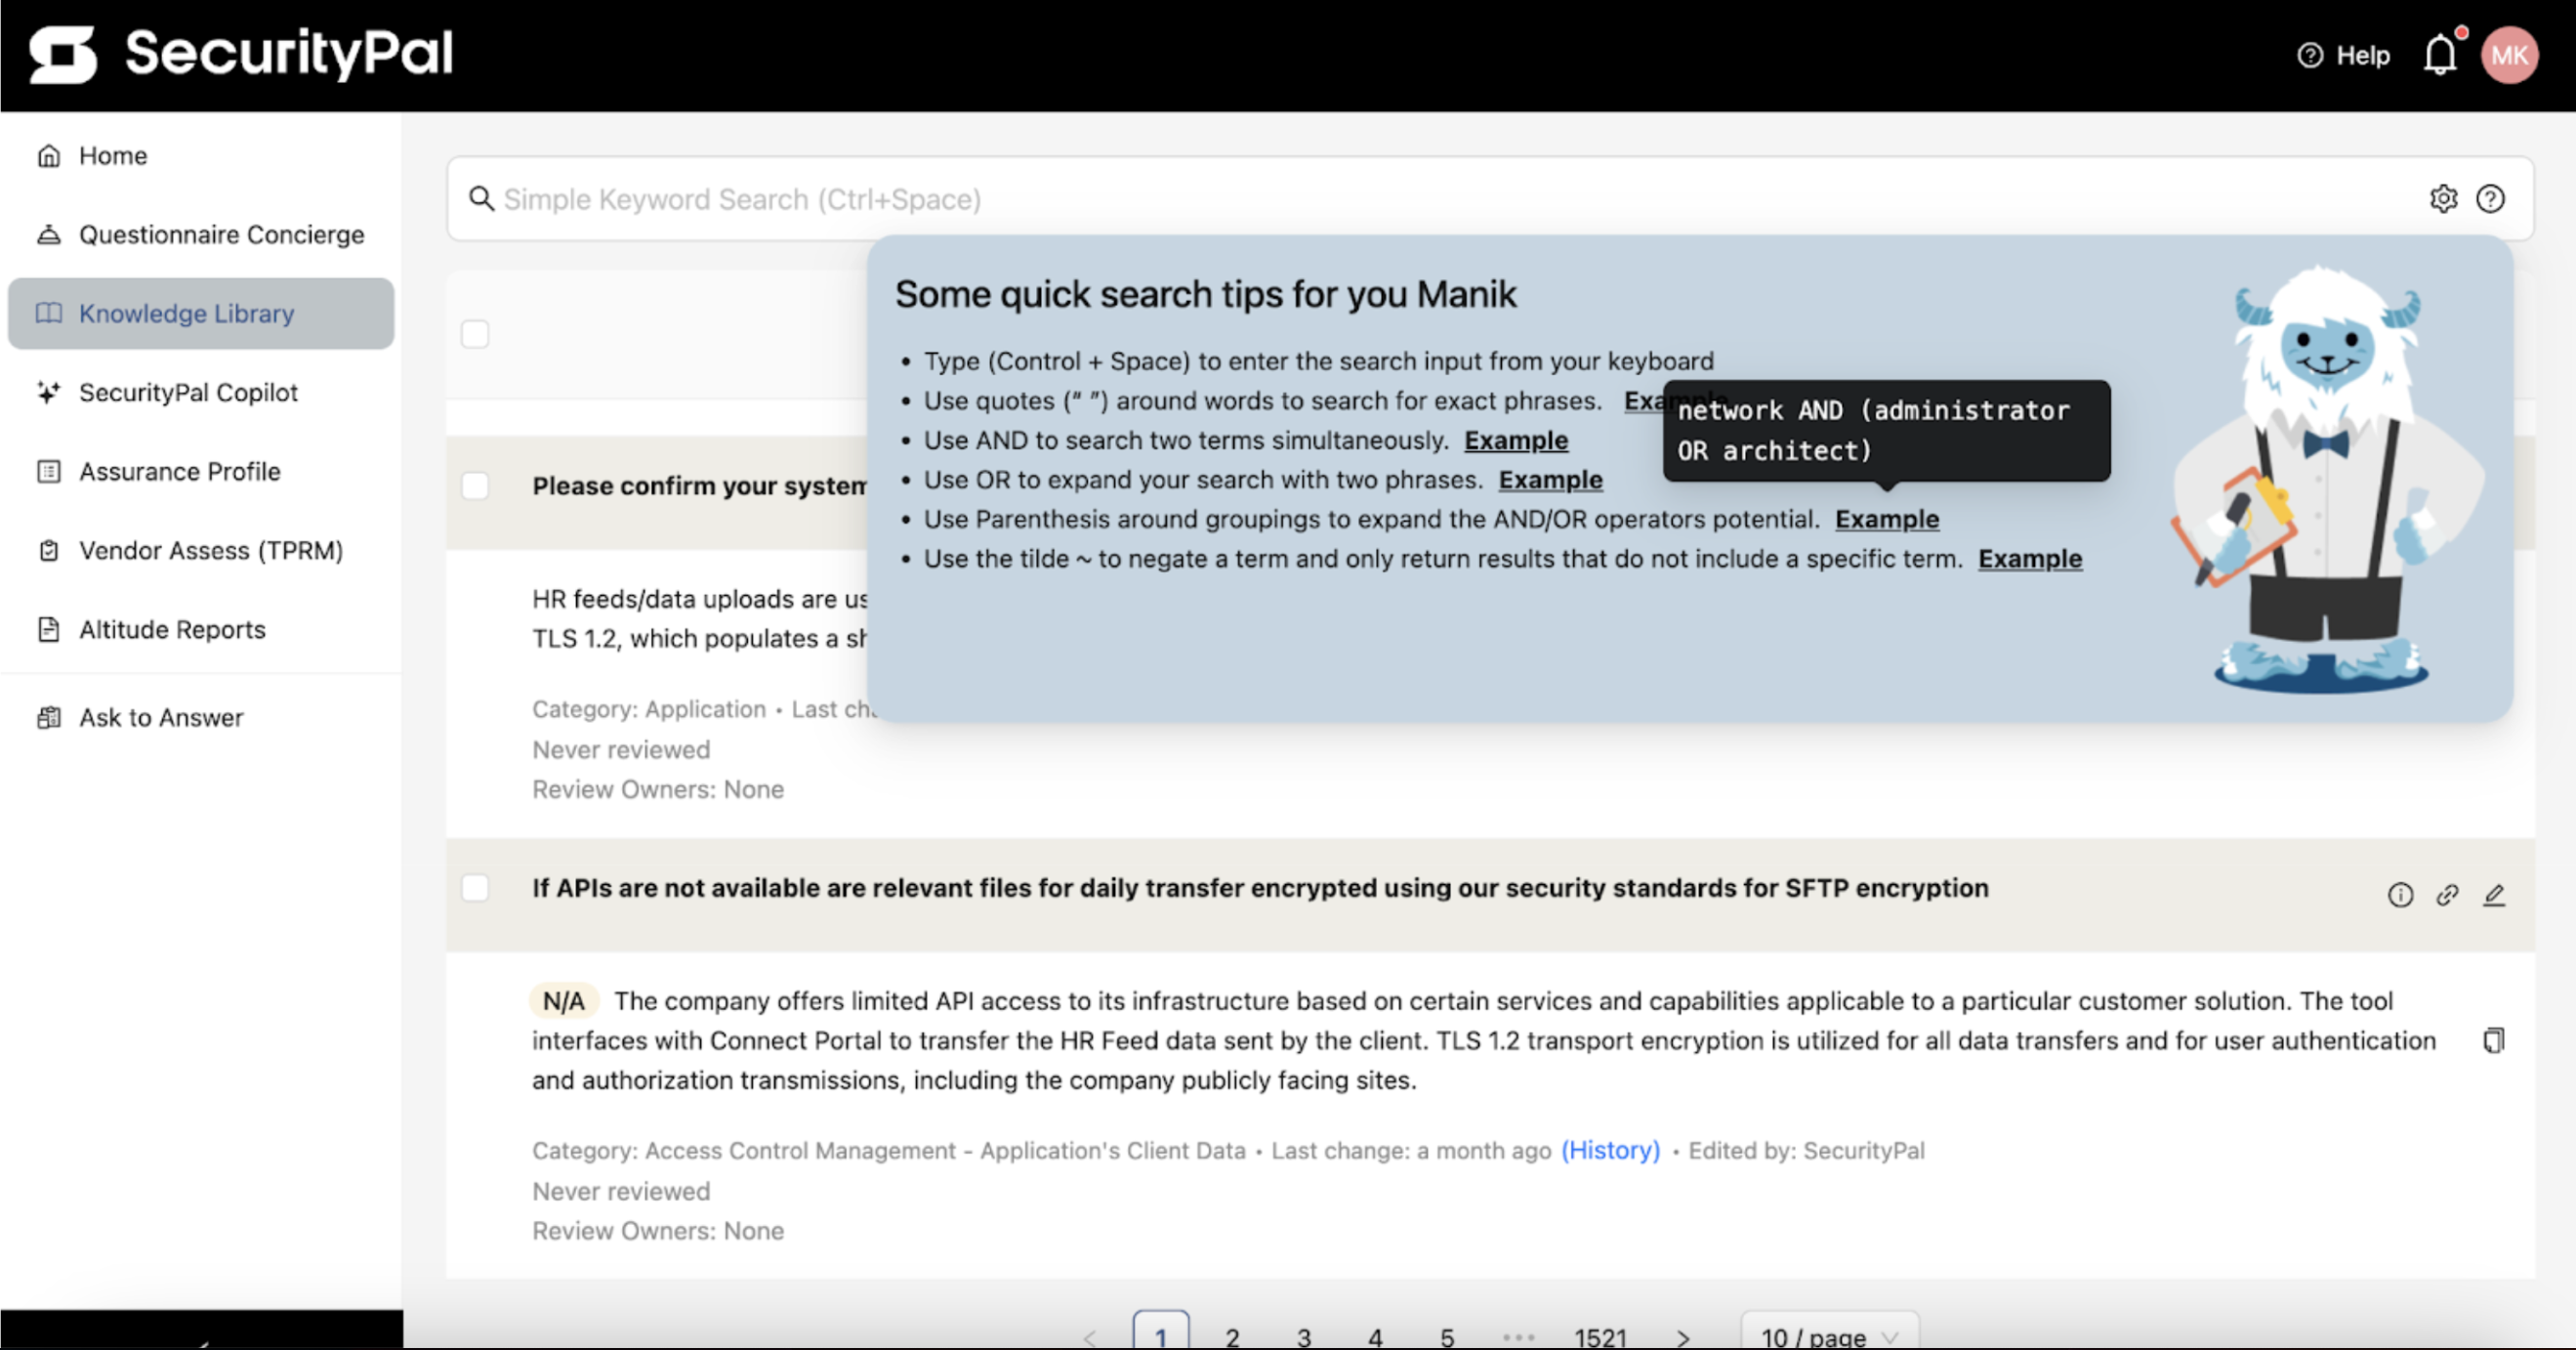This screenshot has width=2576, height=1350.
Task: Open the notifications bell
Action: [x=2440, y=54]
